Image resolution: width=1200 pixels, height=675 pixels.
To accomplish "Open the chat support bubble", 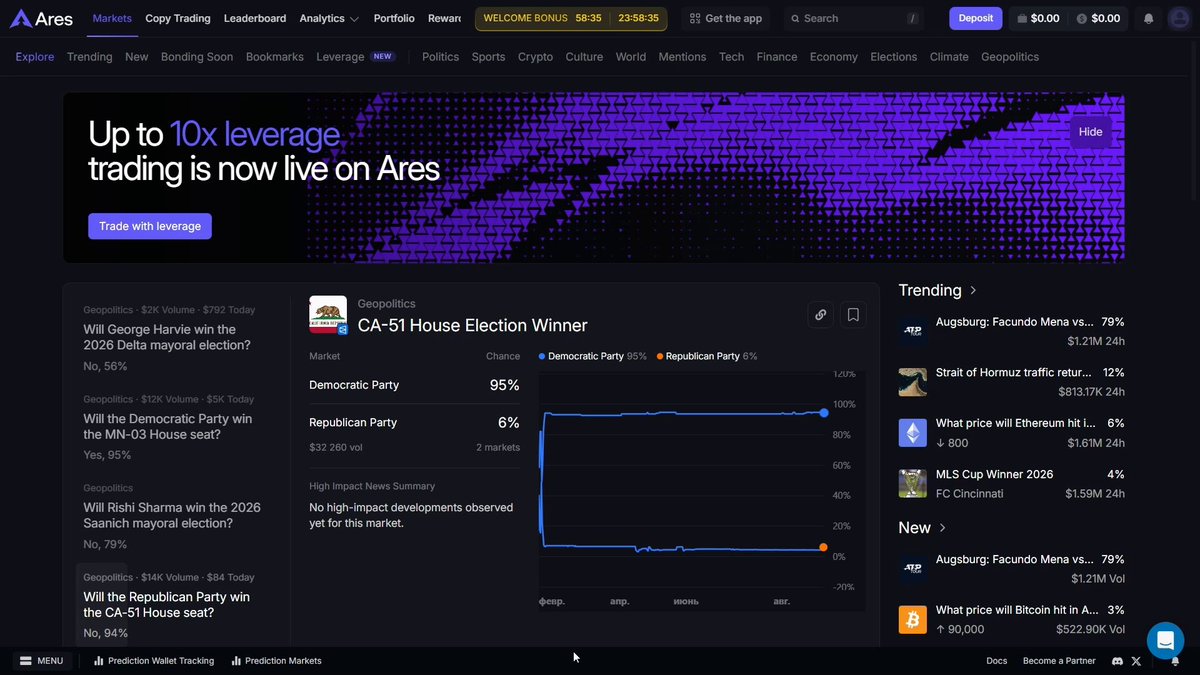I will [x=1165, y=640].
